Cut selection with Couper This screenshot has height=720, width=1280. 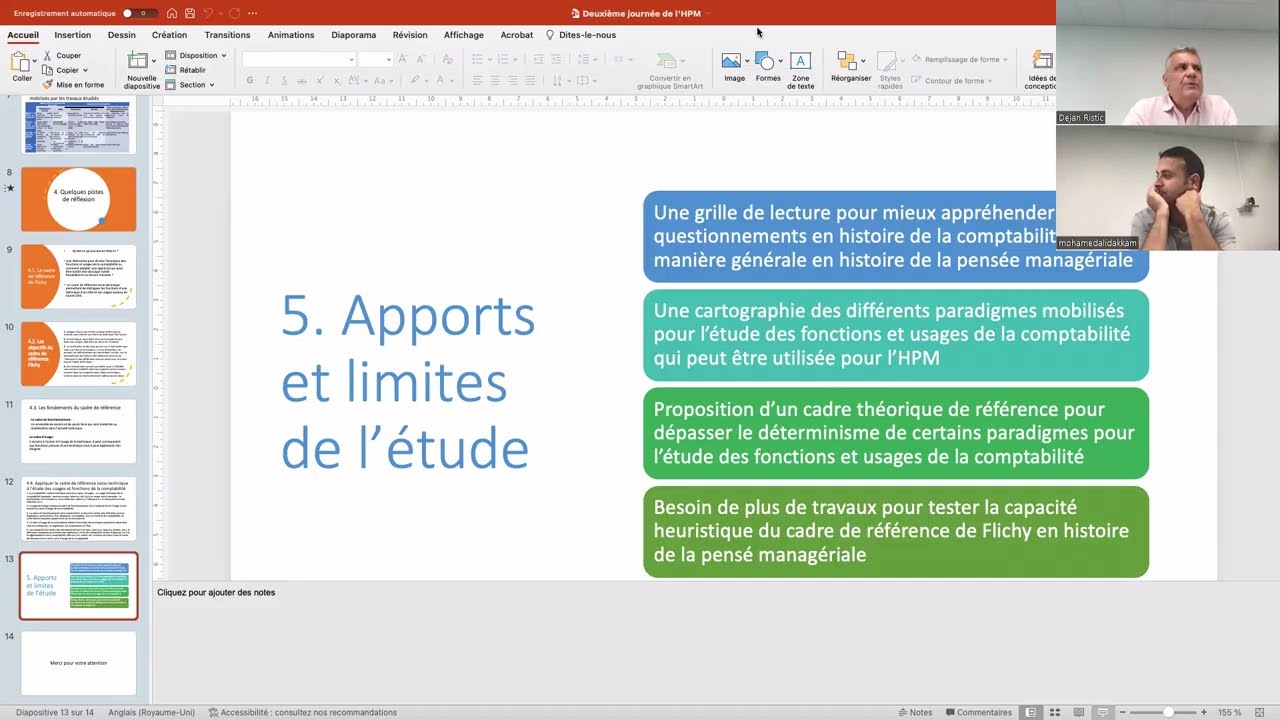(62, 56)
